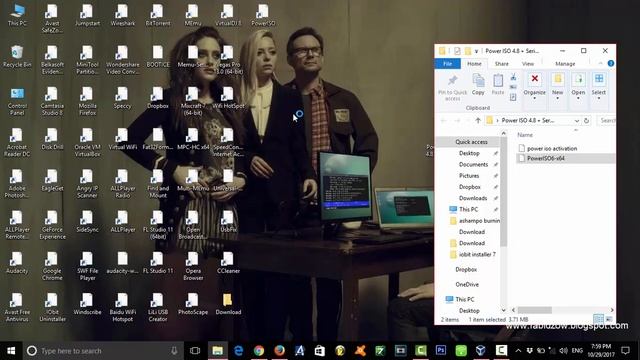
Task: Open Quick Access Toolbar customize dropdown arrow
Action: [476, 51]
